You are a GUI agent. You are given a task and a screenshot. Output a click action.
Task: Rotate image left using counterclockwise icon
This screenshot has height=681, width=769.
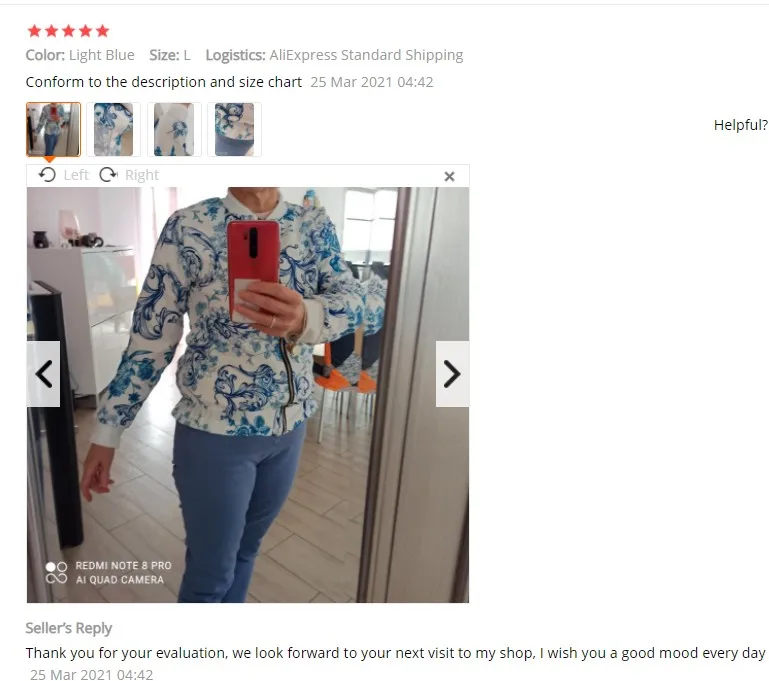coord(47,175)
